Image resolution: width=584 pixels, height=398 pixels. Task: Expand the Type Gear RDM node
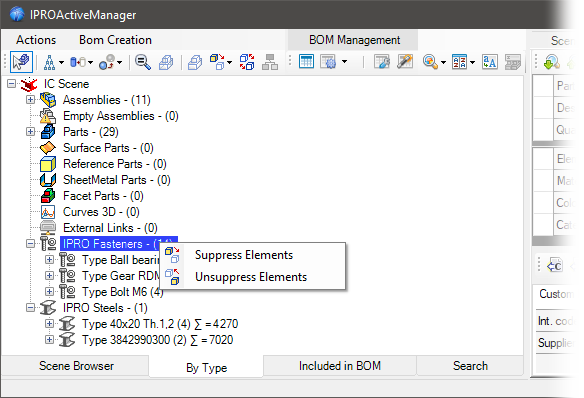49,276
